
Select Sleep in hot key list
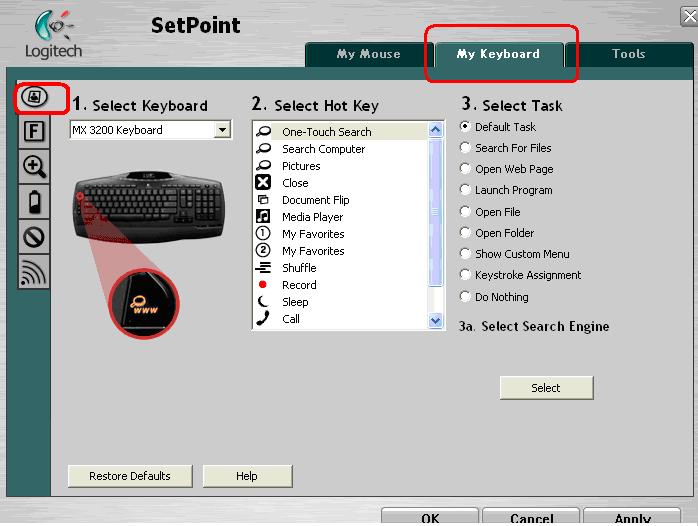[x=341, y=302]
